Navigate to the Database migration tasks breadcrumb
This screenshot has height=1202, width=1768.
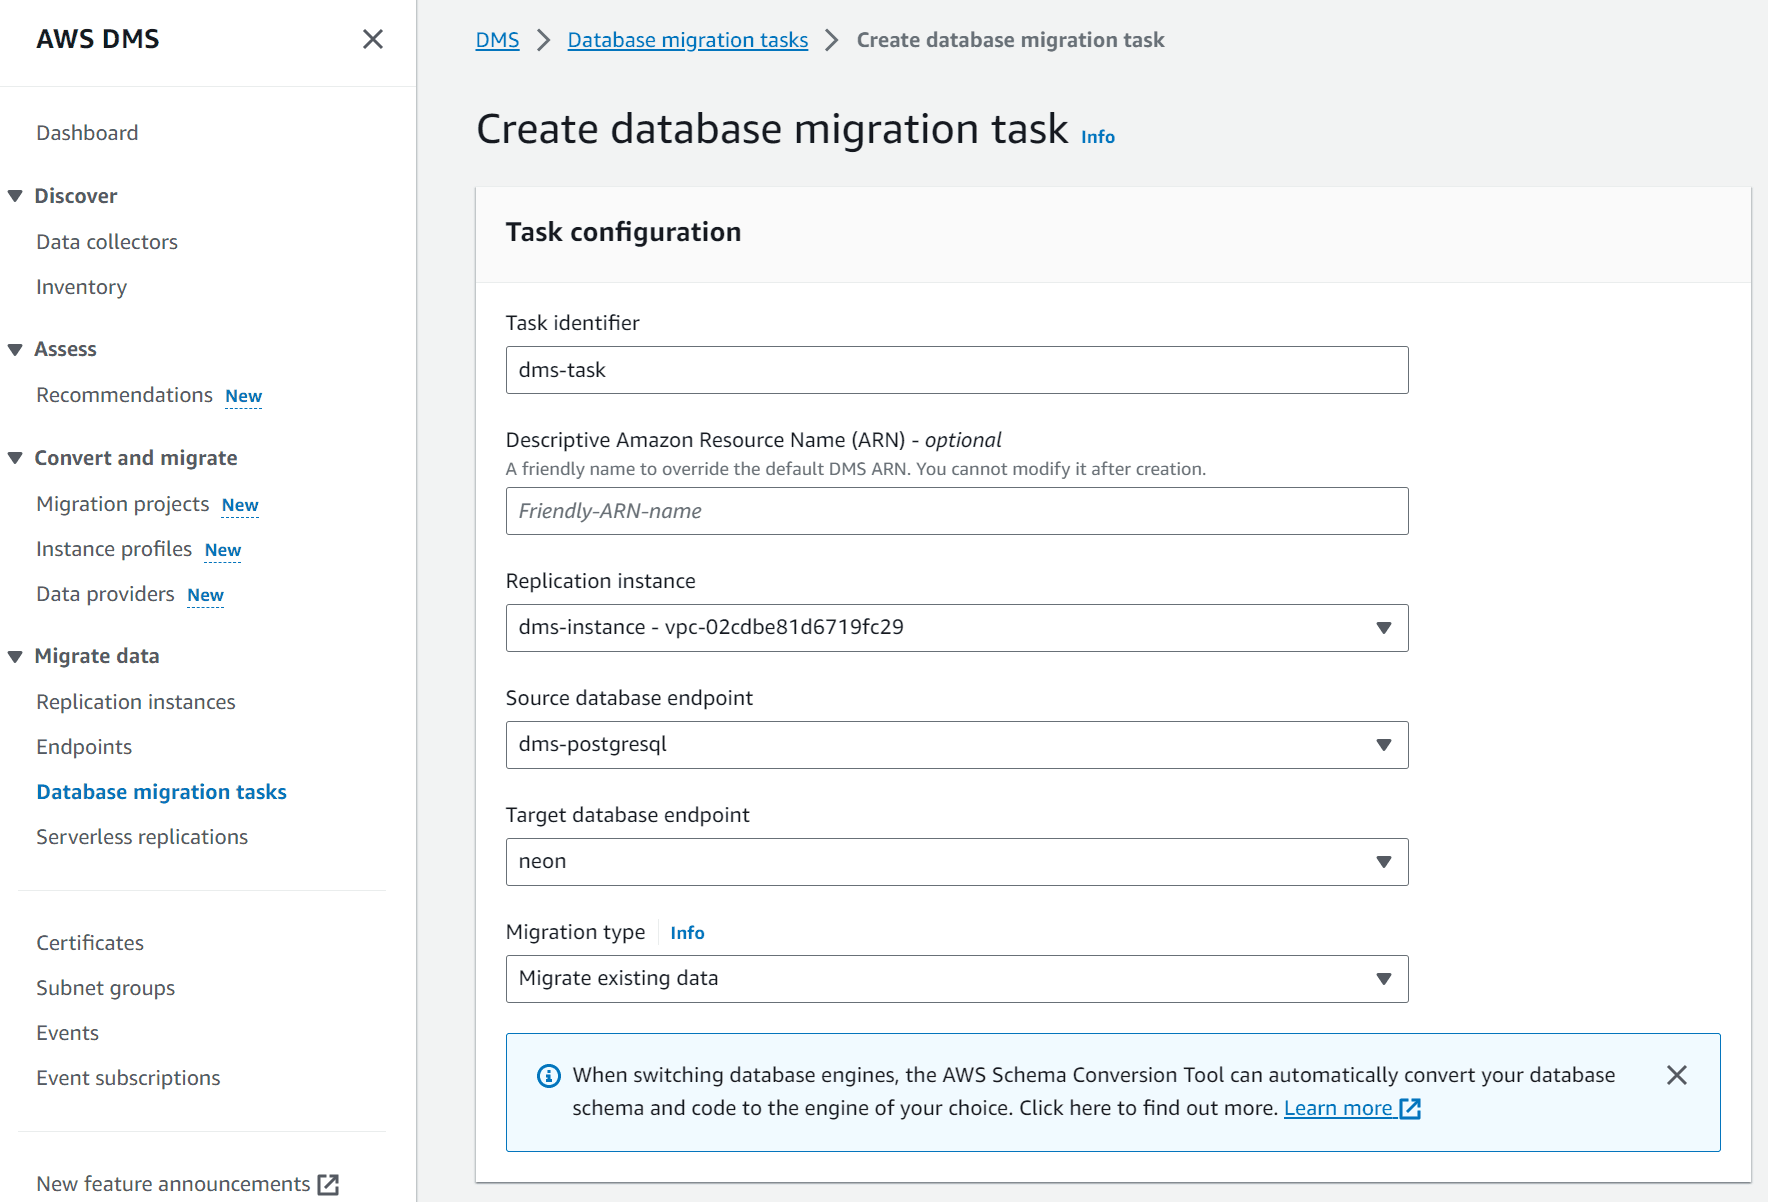(687, 39)
